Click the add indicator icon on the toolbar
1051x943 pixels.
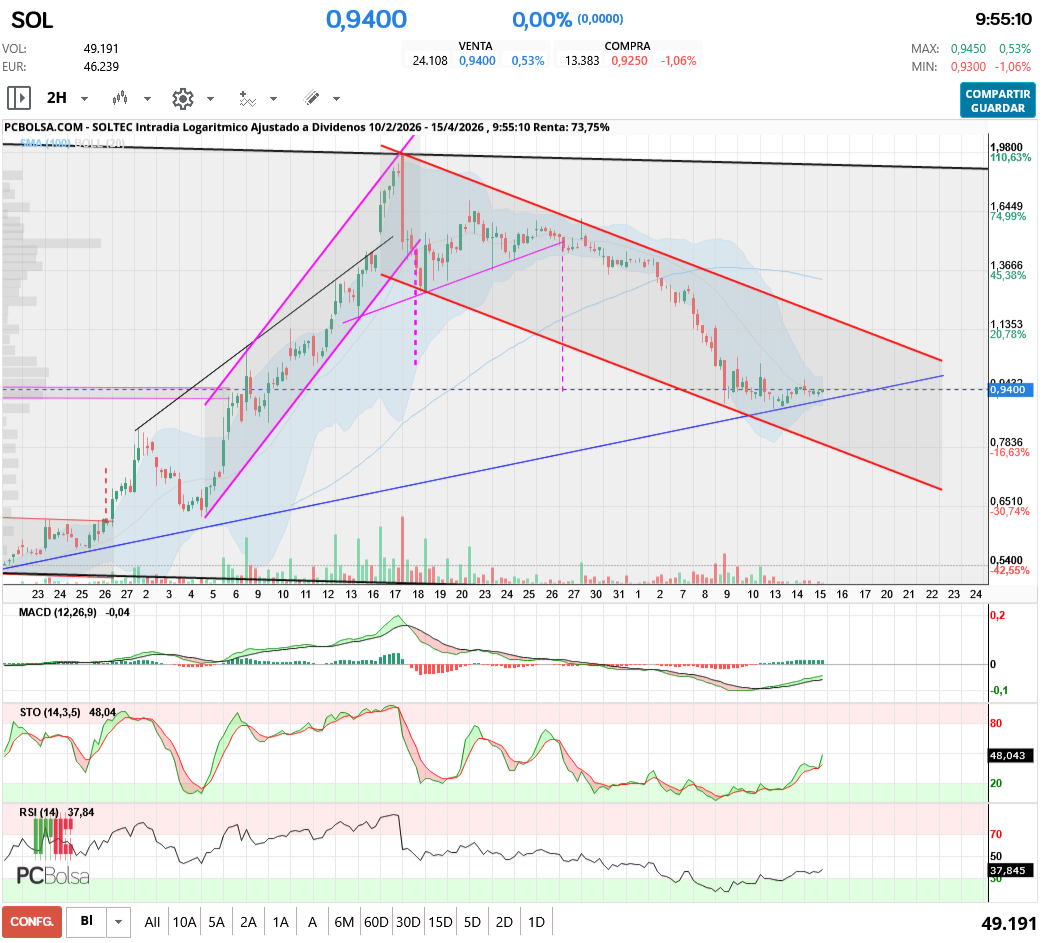point(247,98)
